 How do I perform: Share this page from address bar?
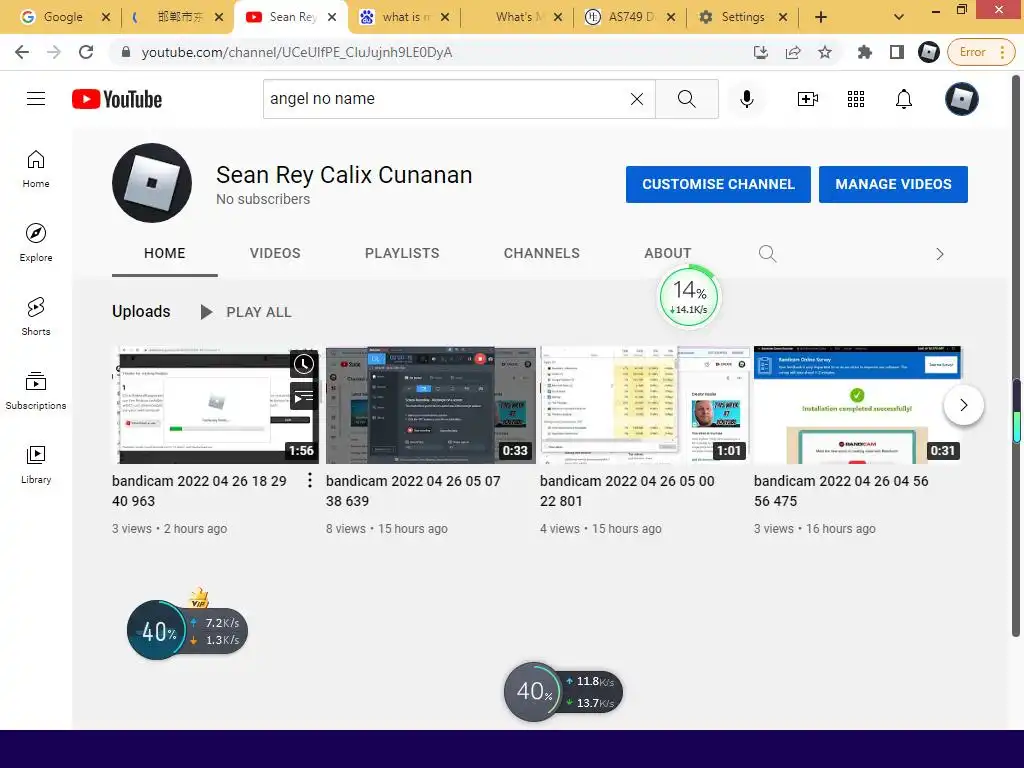(793, 52)
